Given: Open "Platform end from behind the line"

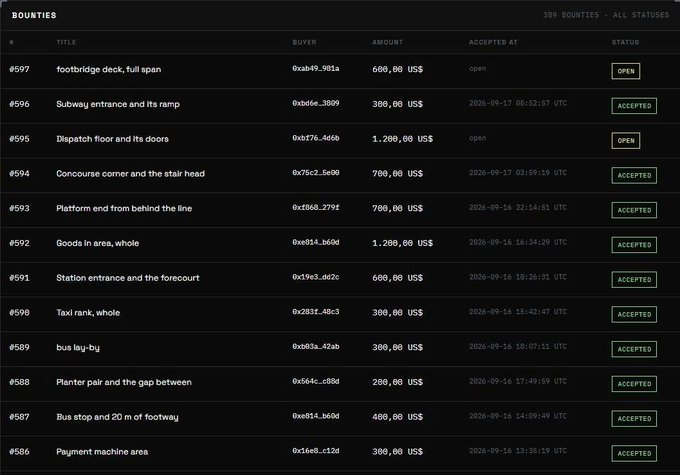Looking at the screenshot, I should 124,208.
